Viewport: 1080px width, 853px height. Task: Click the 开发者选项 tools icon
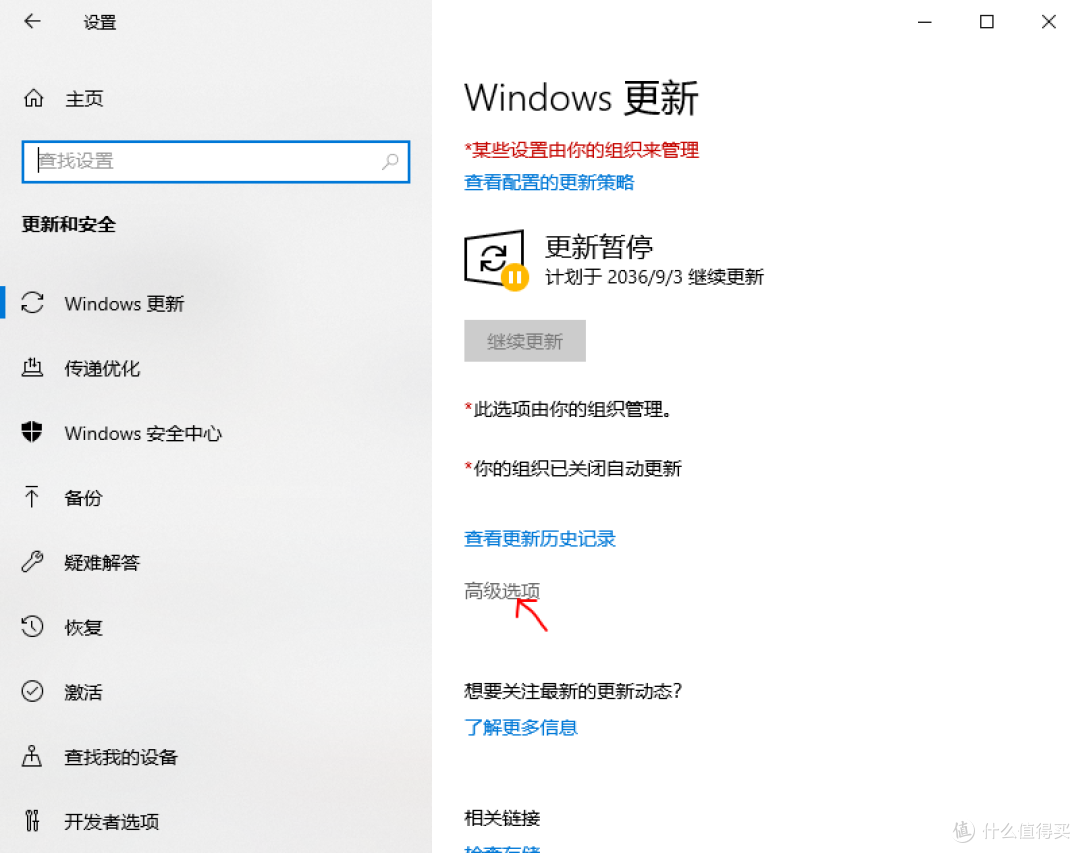[x=32, y=821]
